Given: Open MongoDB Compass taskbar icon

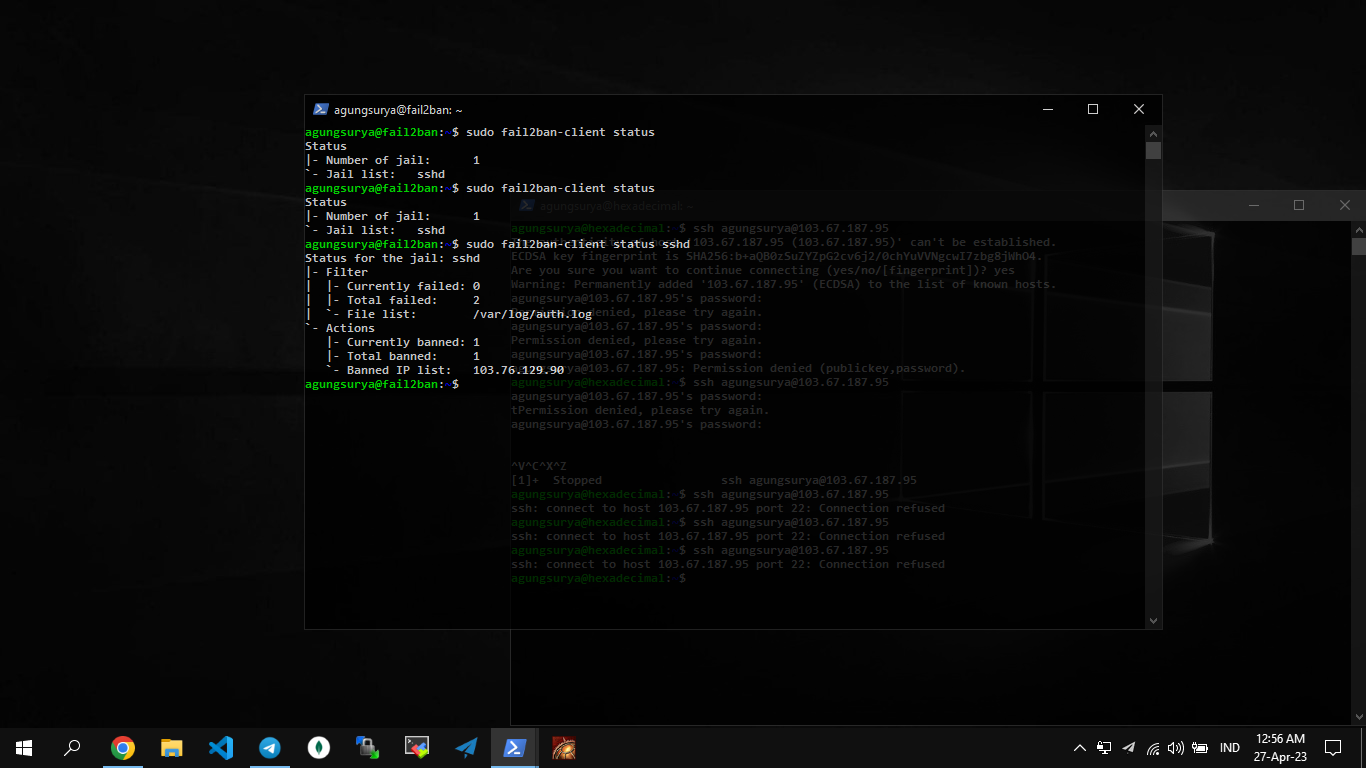Looking at the screenshot, I should [x=319, y=747].
